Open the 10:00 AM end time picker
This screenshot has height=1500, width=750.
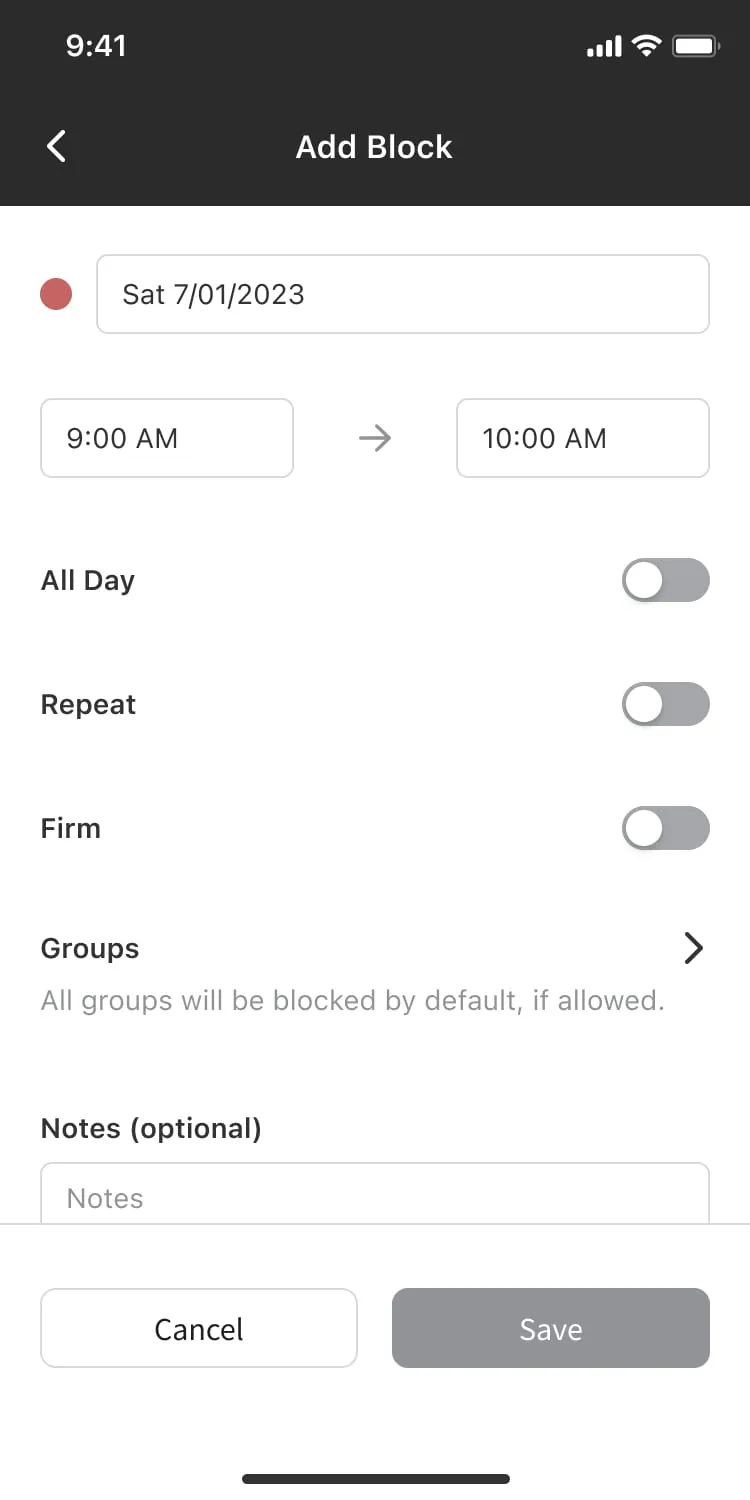click(x=582, y=438)
